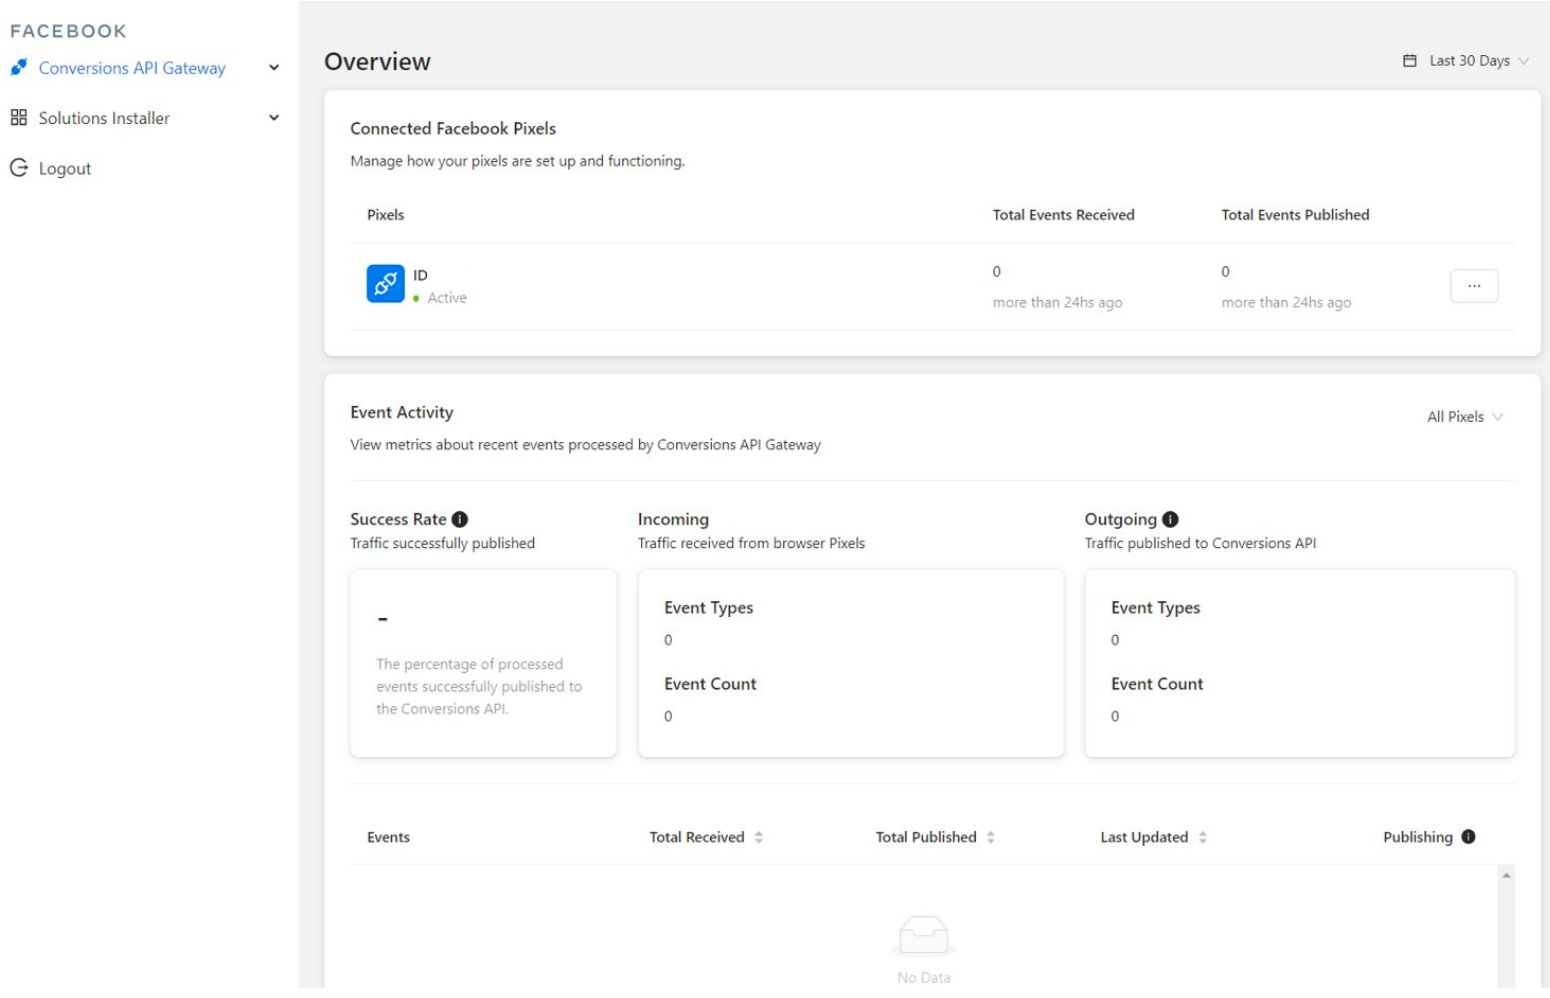This screenshot has height=998, width=1550.
Task: Click the Connected Facebook Pixels heading
Action: (453, 128)
